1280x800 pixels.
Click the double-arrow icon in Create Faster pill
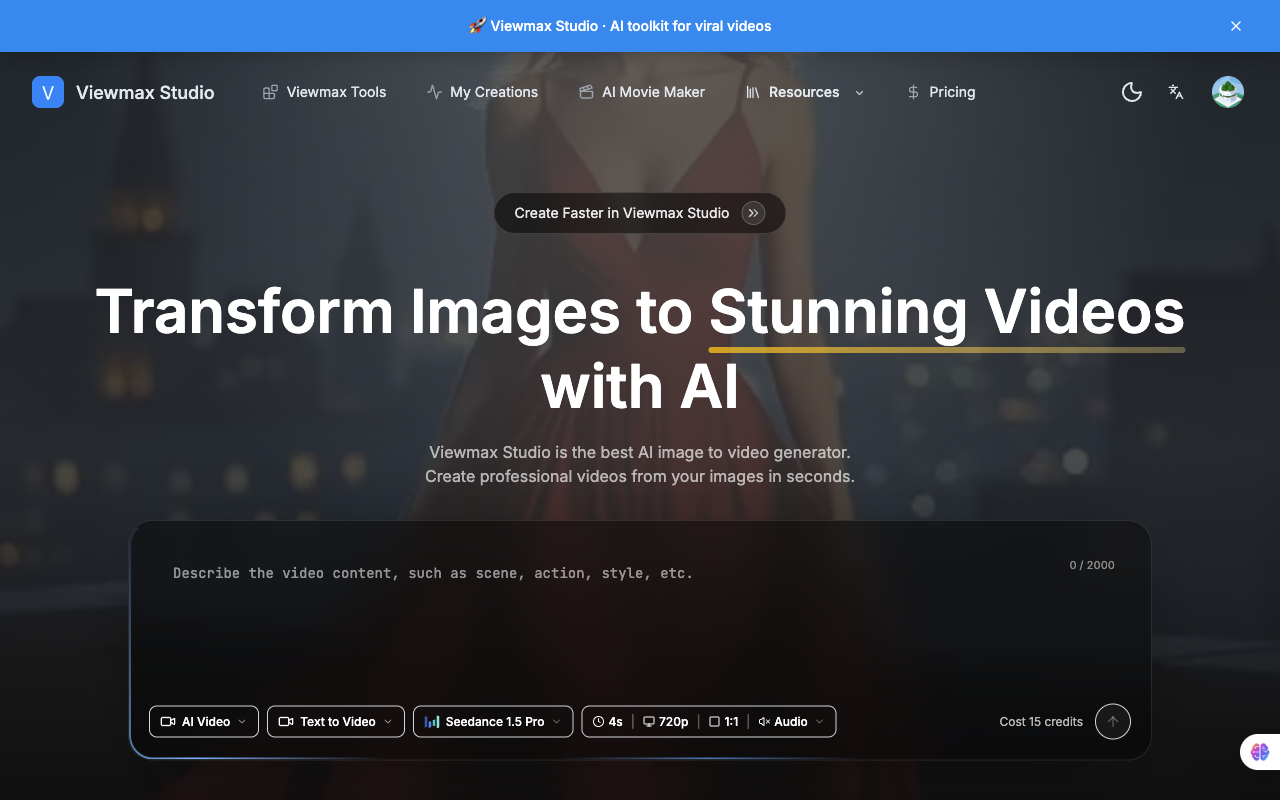point(754,213)
